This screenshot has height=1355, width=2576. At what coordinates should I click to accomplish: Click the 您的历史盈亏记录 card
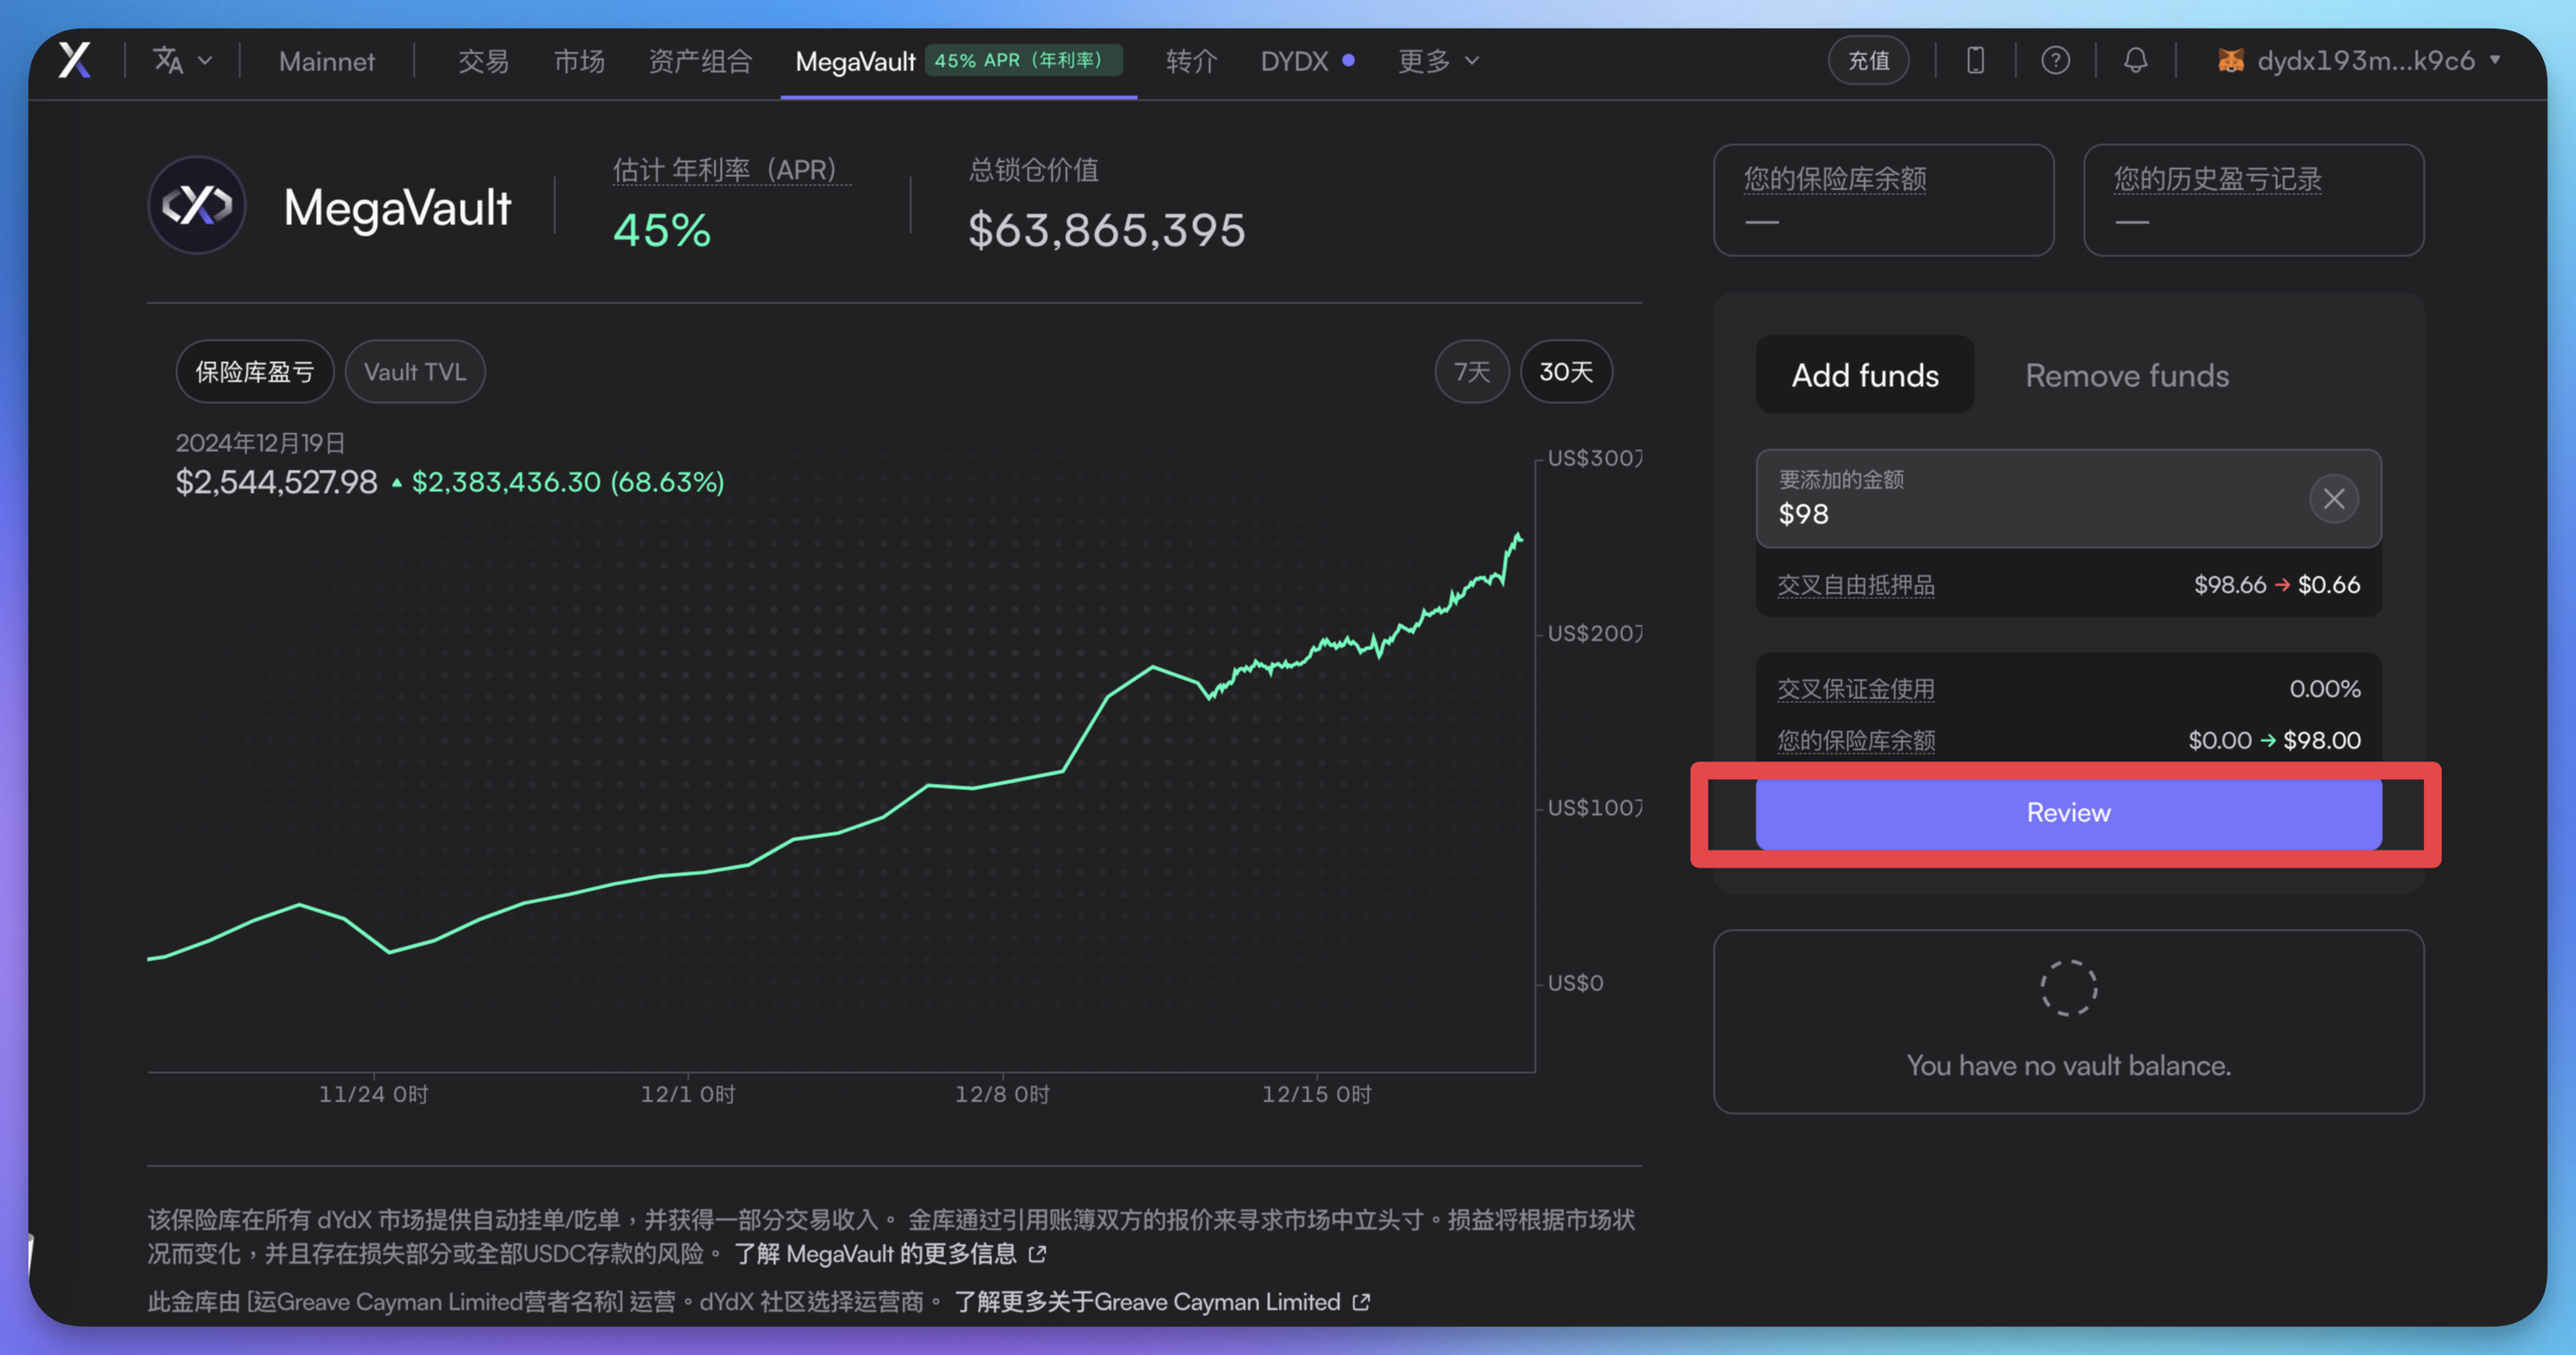point(2253,200)
